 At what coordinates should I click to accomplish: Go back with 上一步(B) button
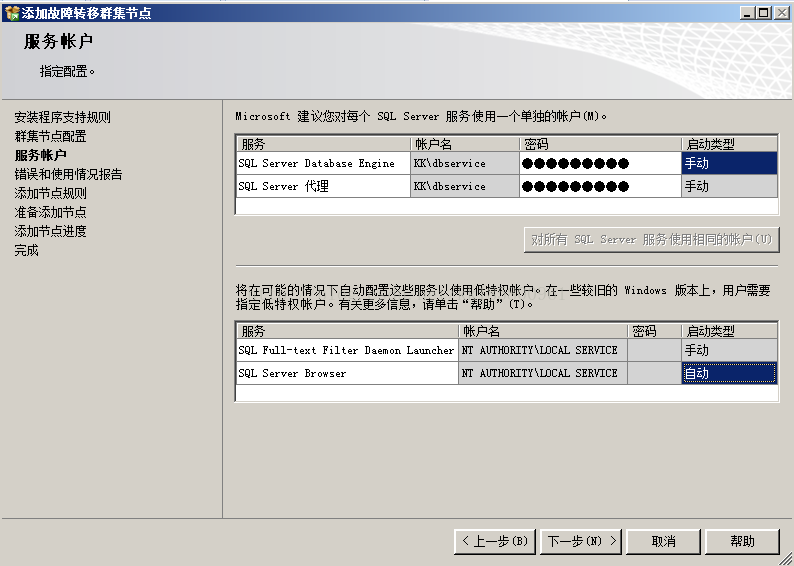tap(495, 541)
